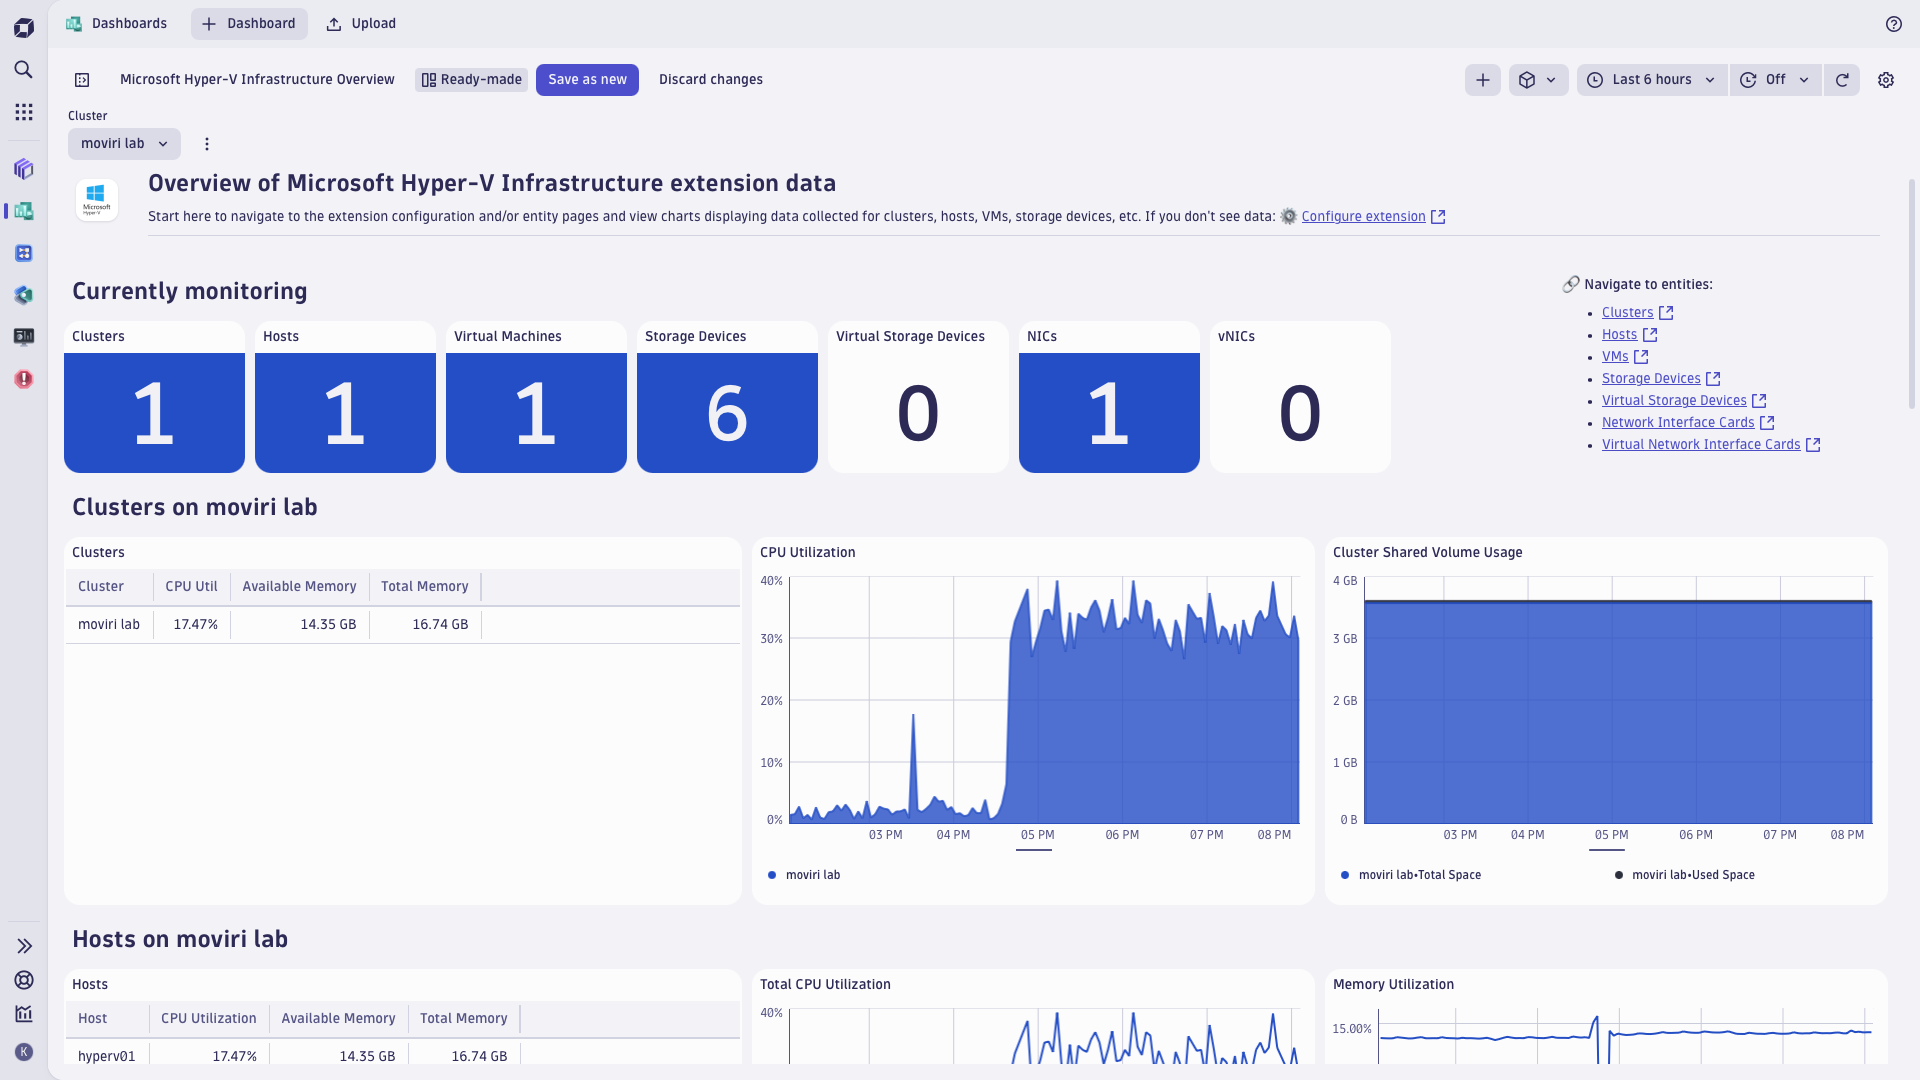Open the VMs entity link
1920x1080 pixels.
[1615, 357]
